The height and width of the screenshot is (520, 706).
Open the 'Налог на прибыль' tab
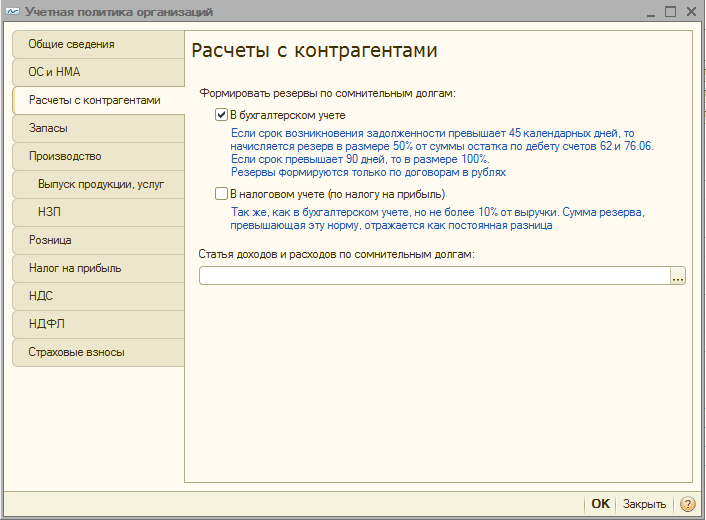tap(98, 268)
